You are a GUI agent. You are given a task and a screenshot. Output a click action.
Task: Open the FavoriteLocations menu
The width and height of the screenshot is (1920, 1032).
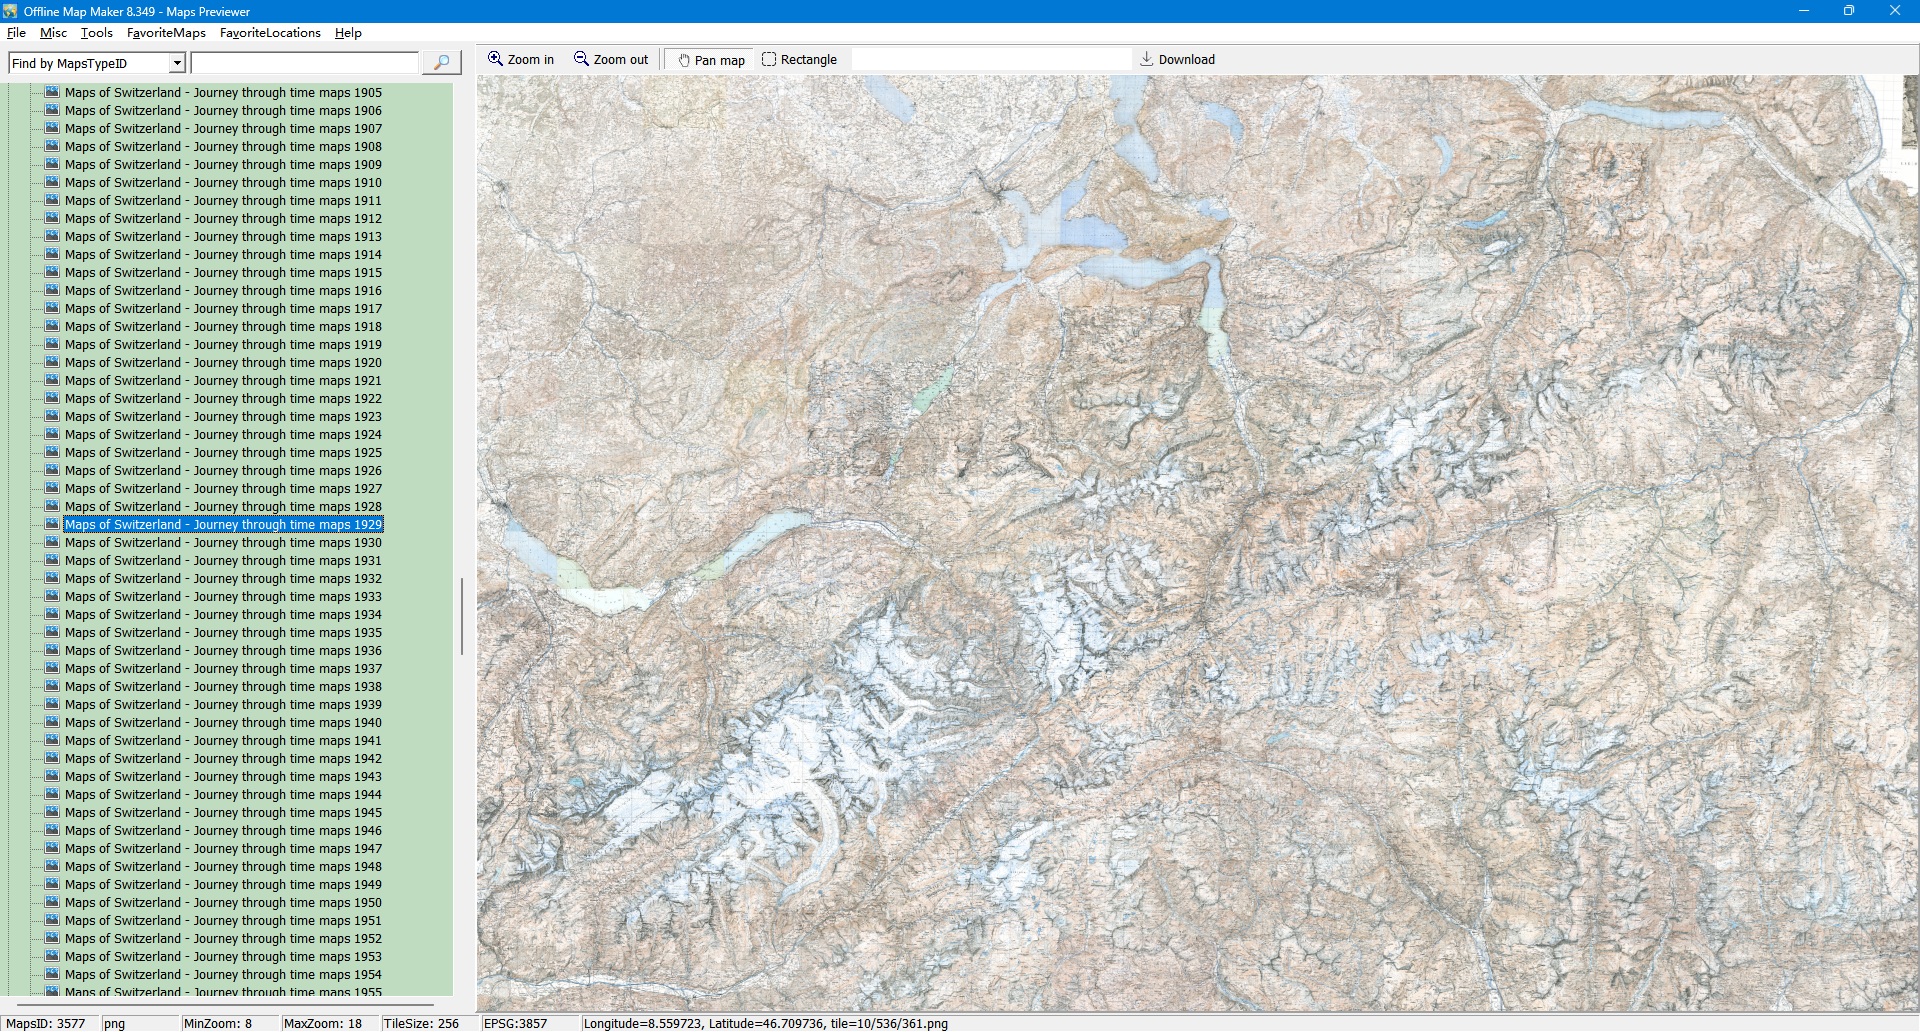click(x=270, y=33)
